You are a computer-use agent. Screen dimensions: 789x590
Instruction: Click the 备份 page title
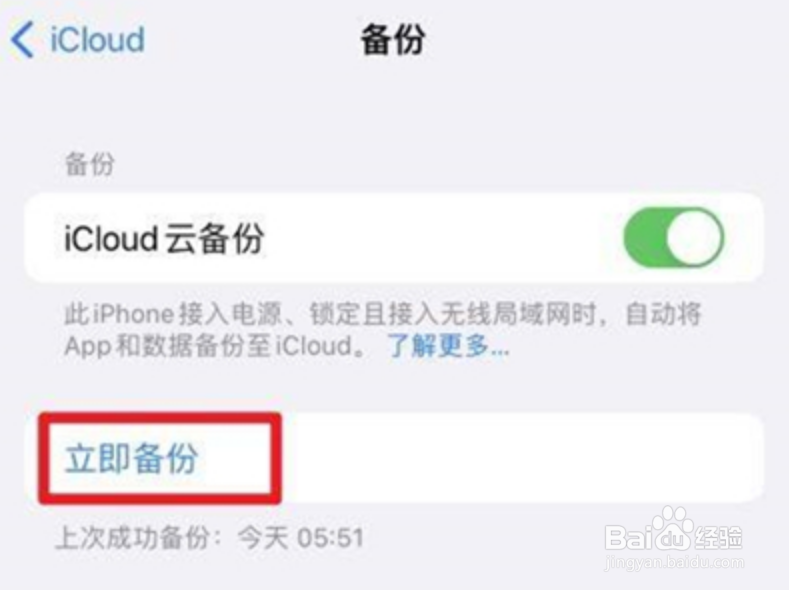393,40
